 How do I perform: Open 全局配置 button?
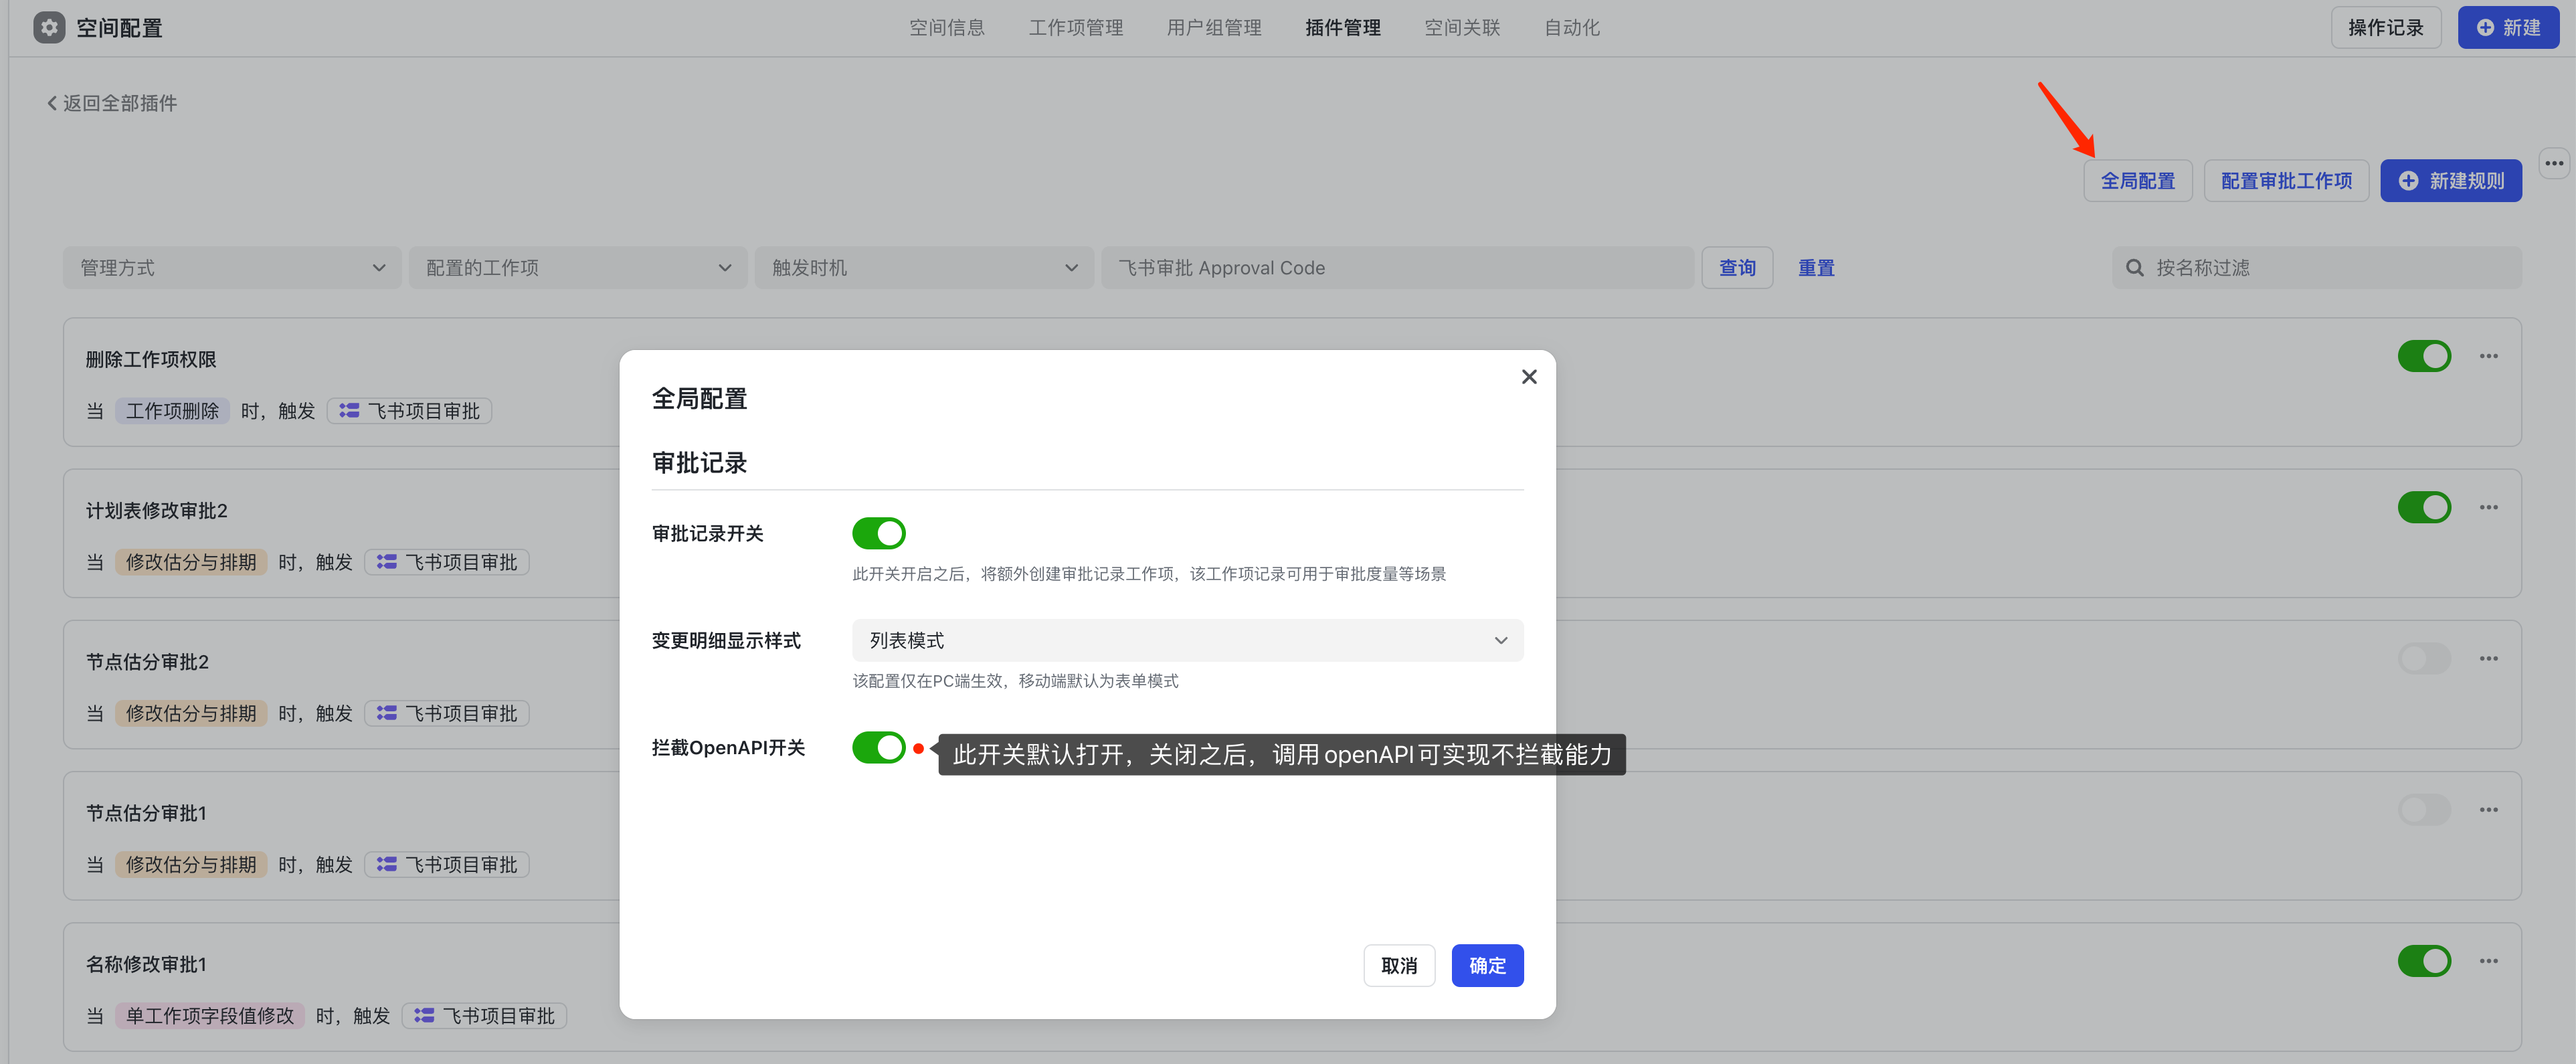point(2137,181)
